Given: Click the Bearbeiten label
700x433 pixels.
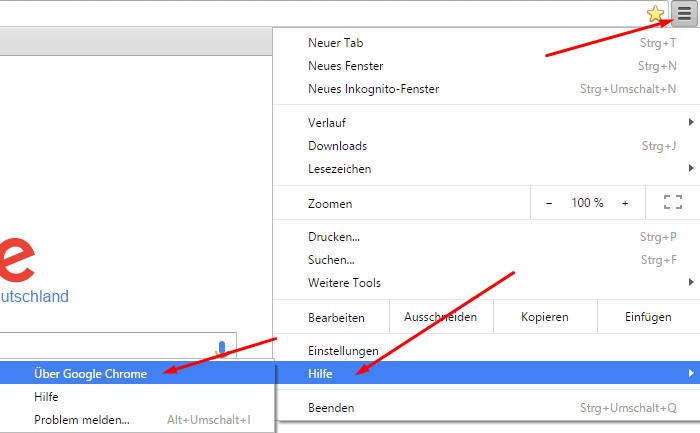Looking at the screenshot, I should coord(336,318).
